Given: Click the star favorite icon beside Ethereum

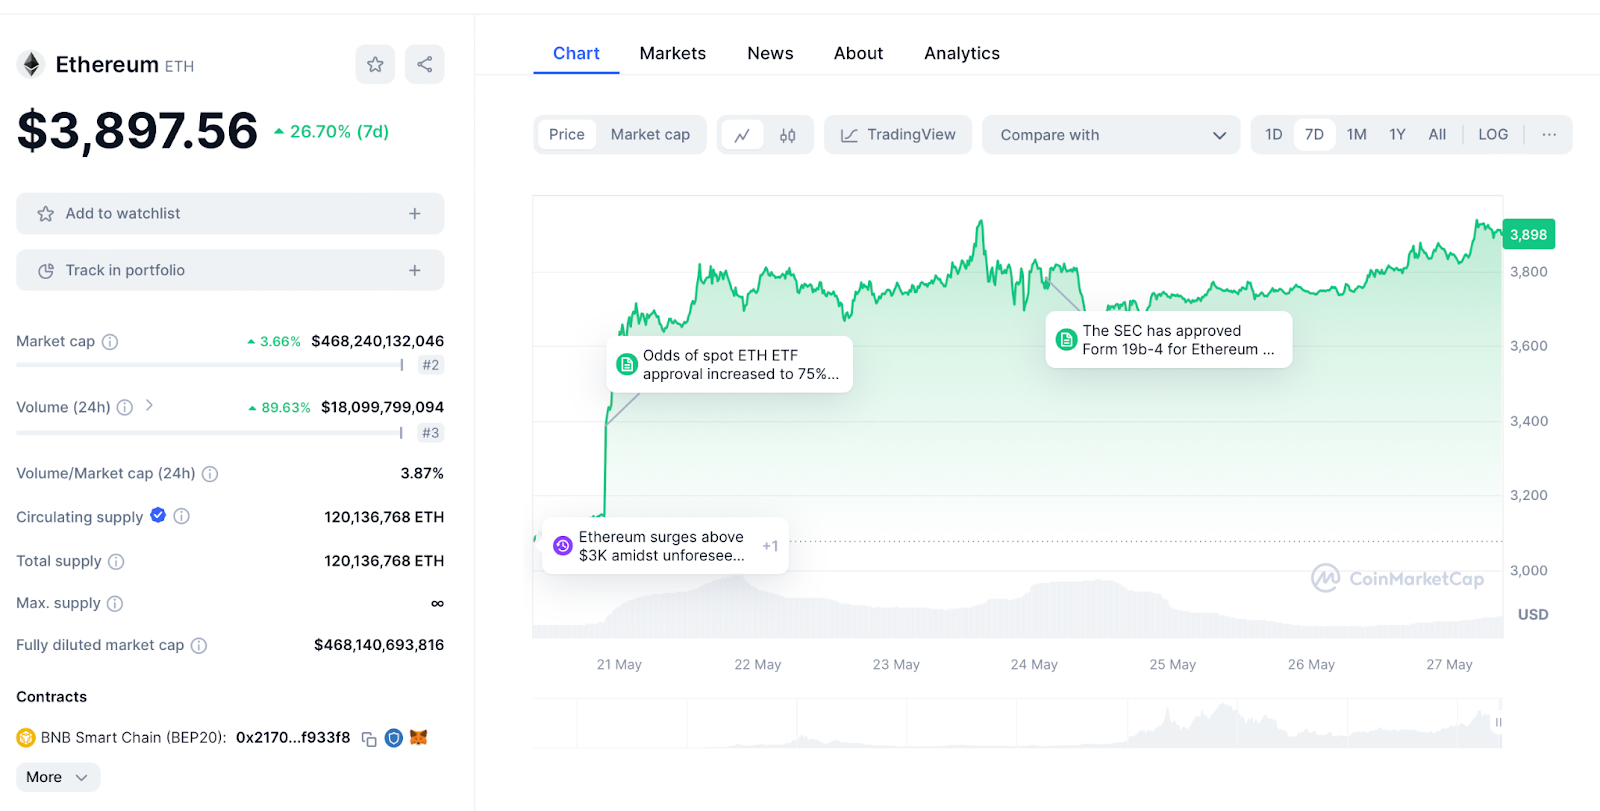Looking at the screenshot, I should 375,64.
